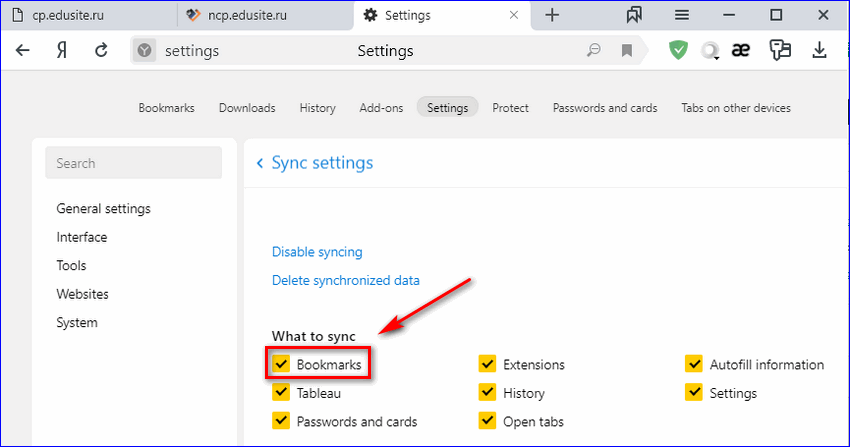Switch to the History tab
Image resolution: width=850 pixels, height=447 pixels.
pos(317,108)
